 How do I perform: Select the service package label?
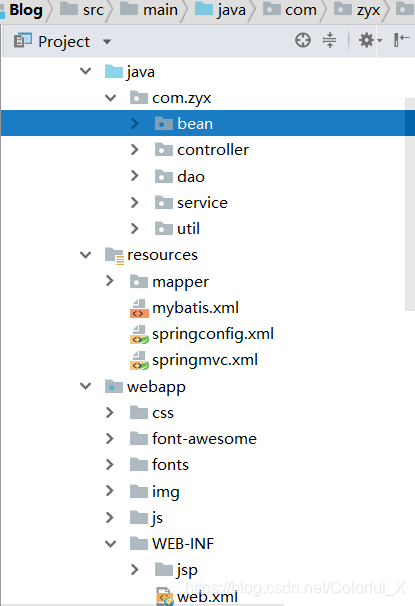tap(202, 203)
